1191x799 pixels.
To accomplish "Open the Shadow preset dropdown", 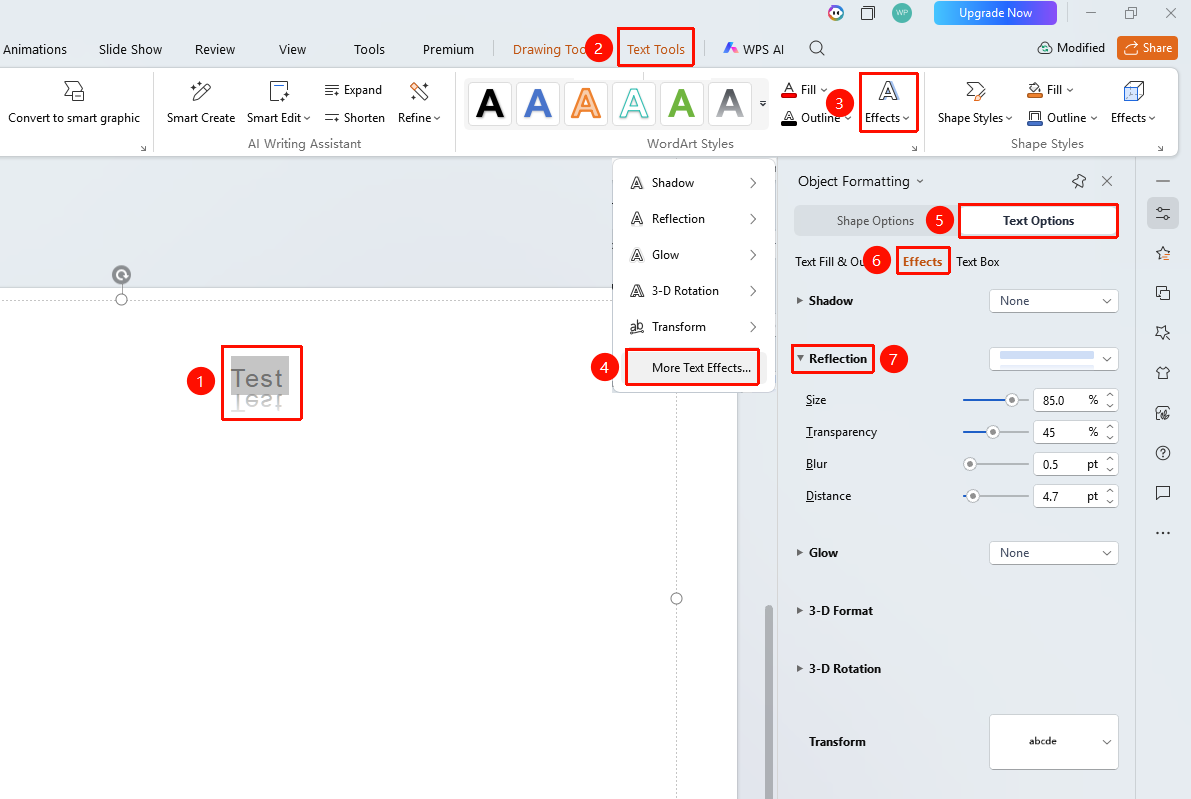I will pyautogui.click(x=1054, y=301).
